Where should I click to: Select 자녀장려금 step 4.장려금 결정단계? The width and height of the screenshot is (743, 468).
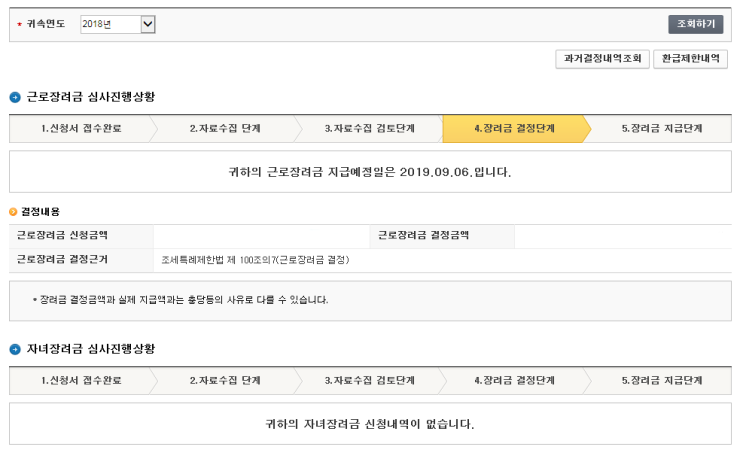coord(515,380)
